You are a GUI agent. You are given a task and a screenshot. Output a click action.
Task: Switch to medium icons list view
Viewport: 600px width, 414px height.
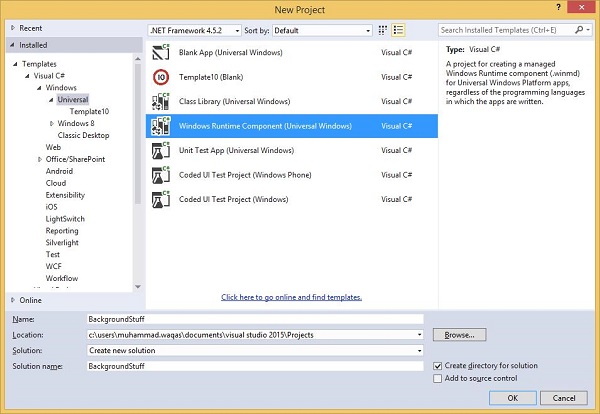[x=398, y=30]
